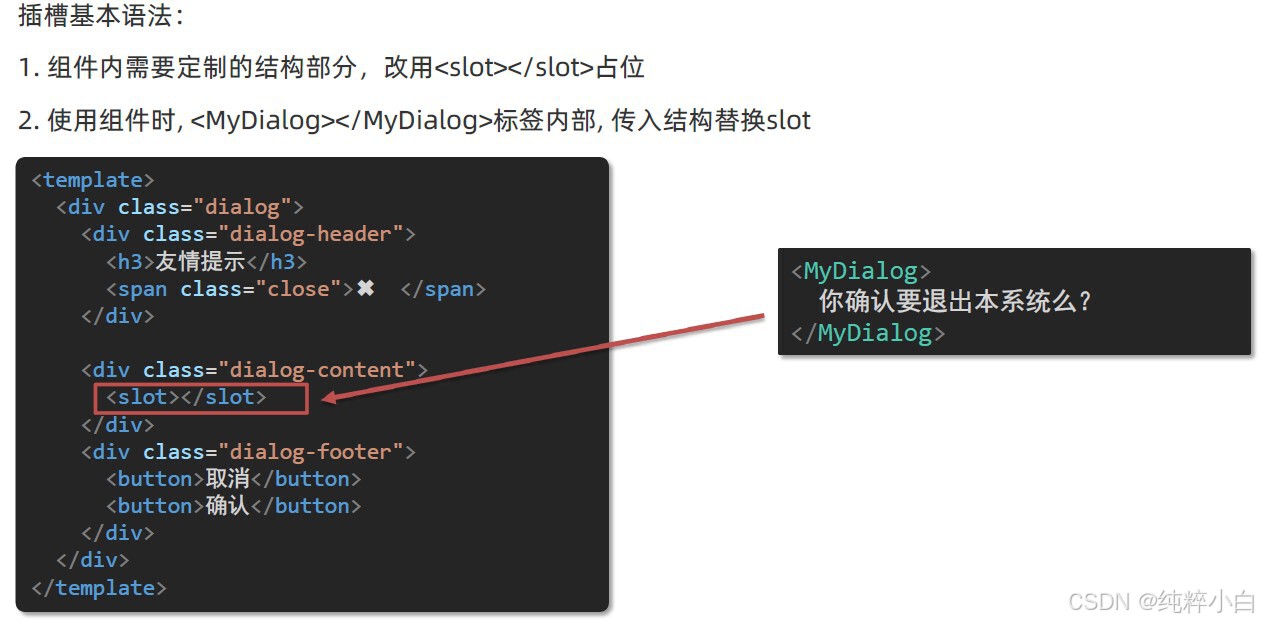Click the line div class="dialog"
The width and height of the screenshot is (1261, 623).
180,207
